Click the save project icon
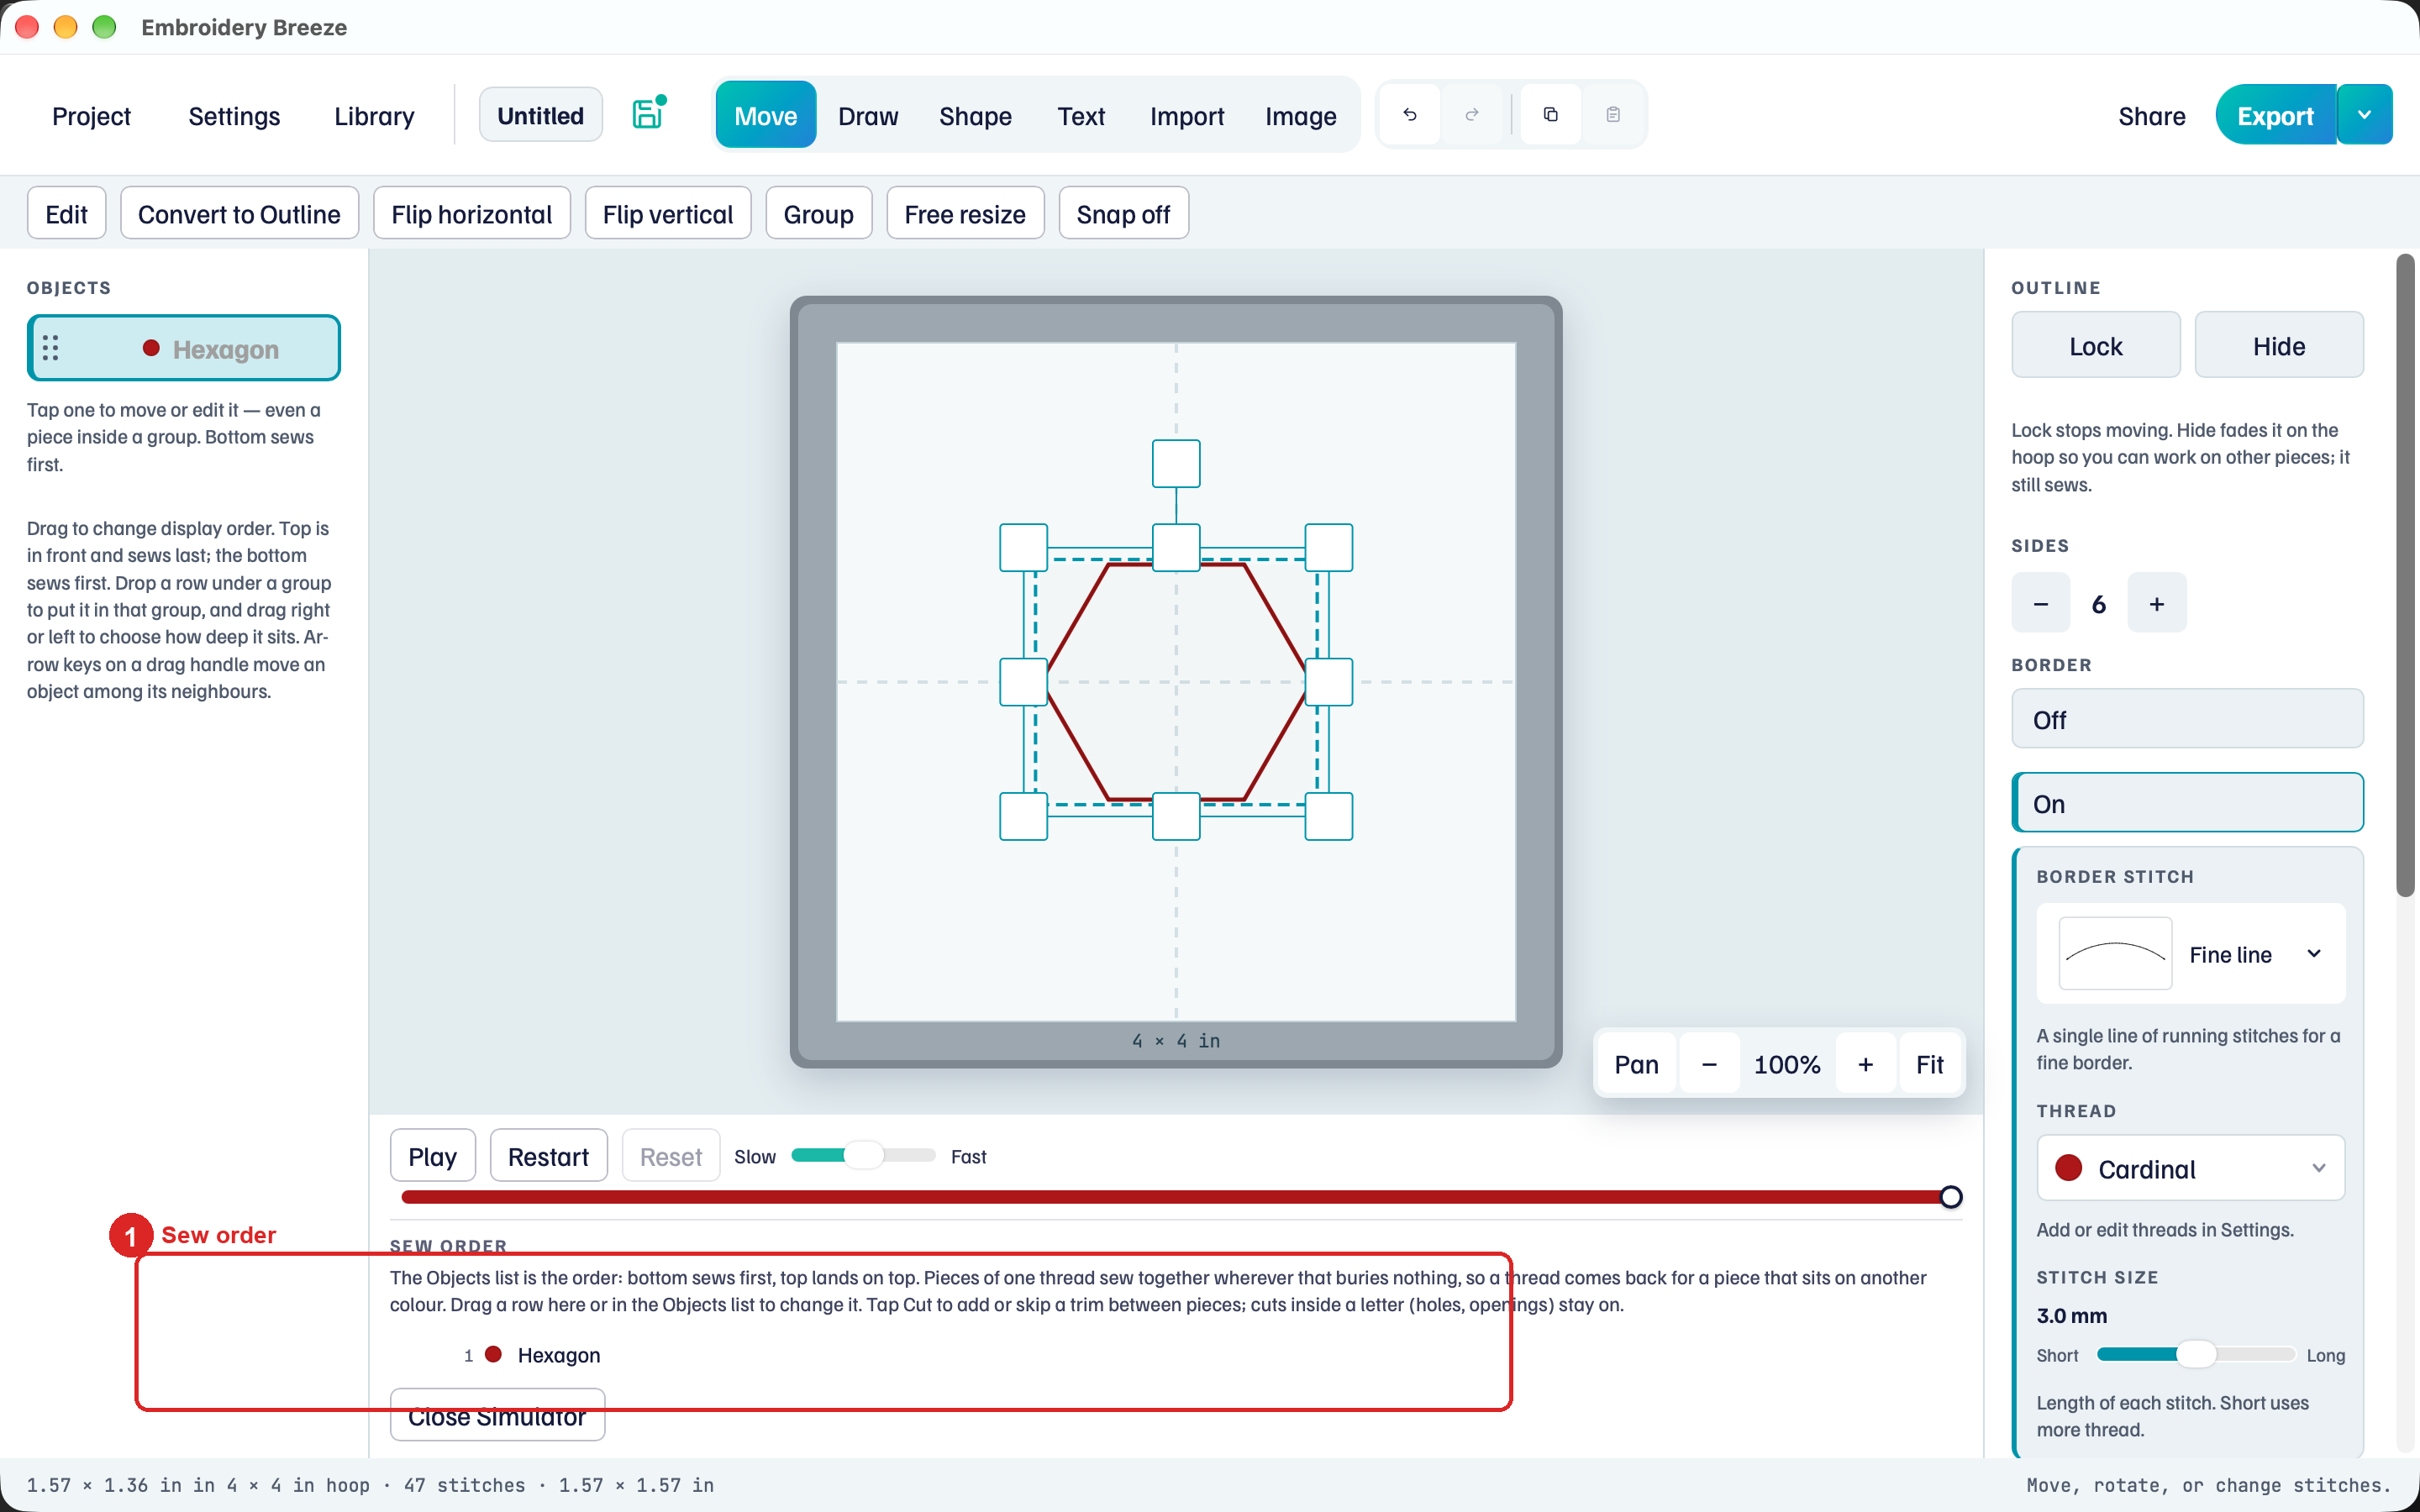Image resolution: width=2420 pixels, height=1512 pixels. (x=648, y=114)
